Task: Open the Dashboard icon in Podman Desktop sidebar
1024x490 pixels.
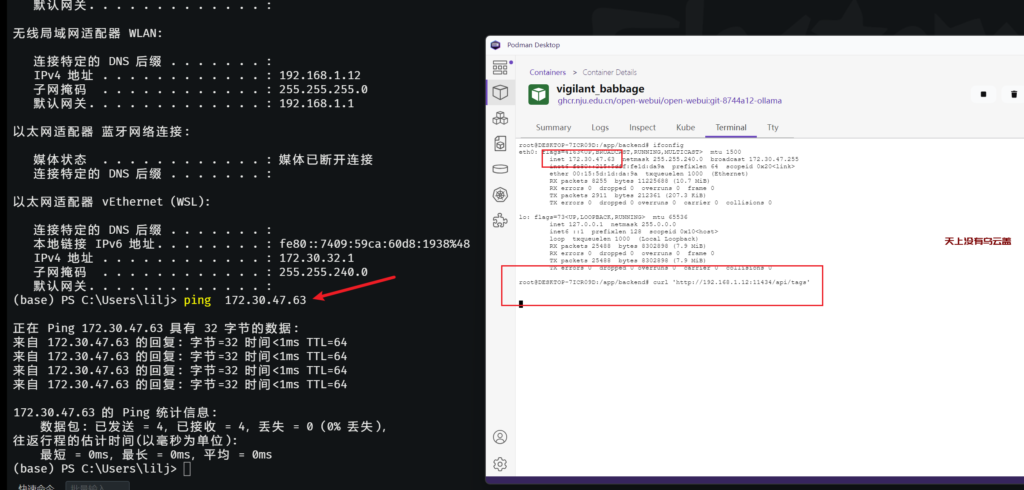Action: 500,67
